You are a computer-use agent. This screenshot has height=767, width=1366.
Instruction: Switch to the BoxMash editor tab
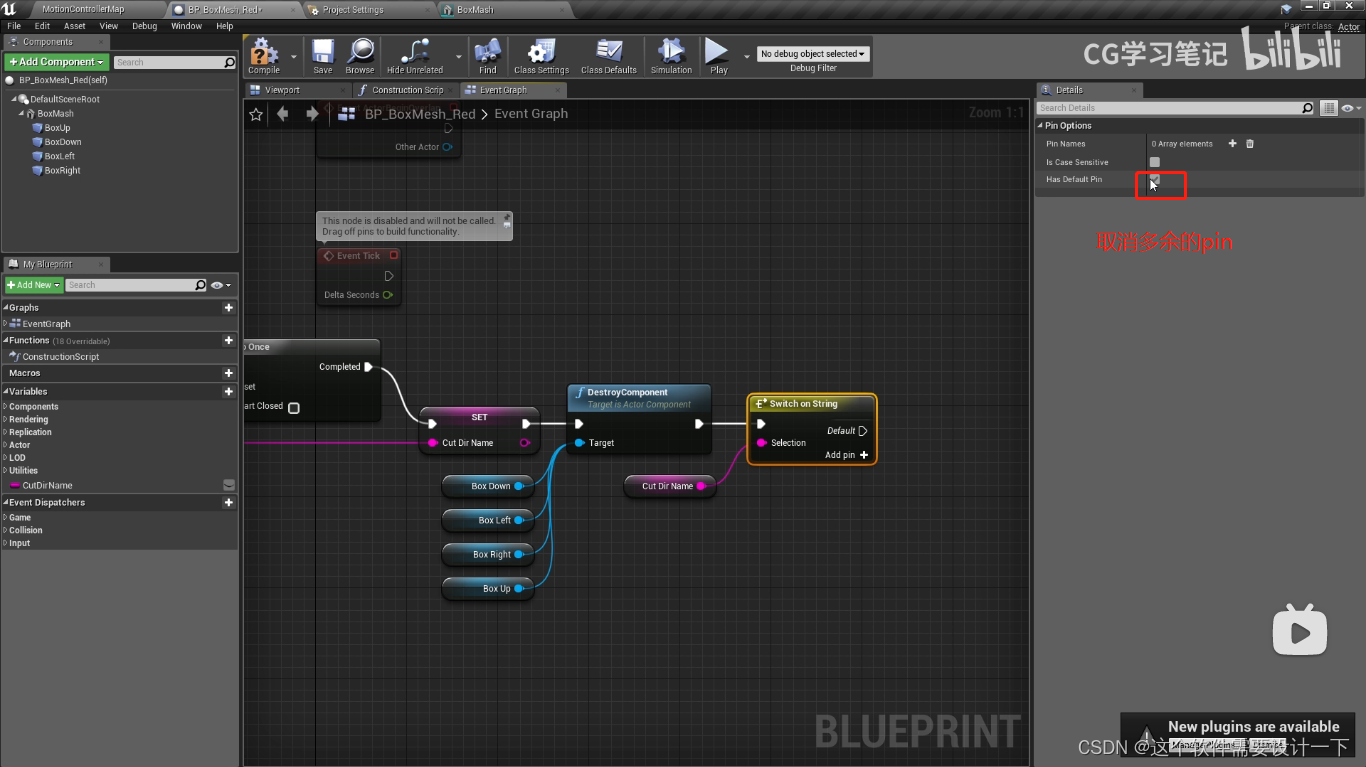477,9
